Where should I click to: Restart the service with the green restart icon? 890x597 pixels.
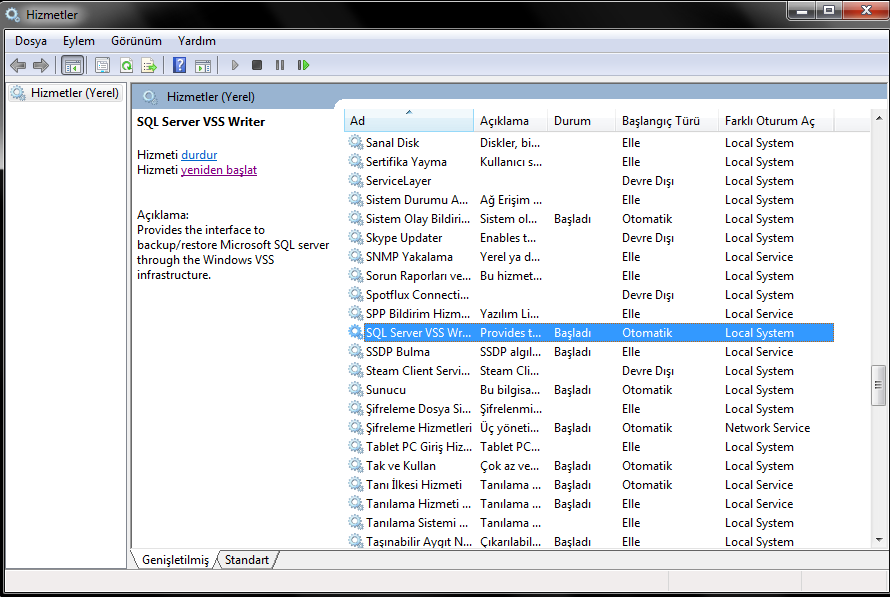pos(304,65)
